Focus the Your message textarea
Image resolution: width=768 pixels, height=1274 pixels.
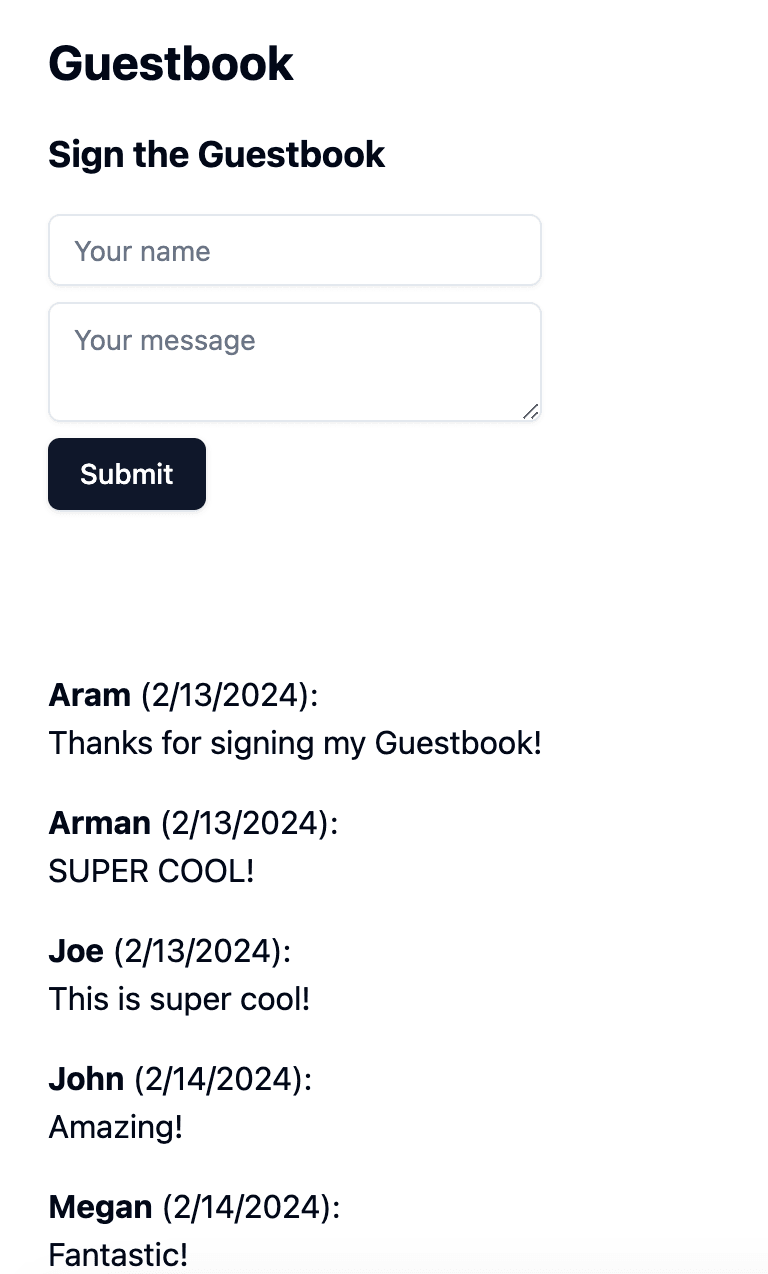click(294, 361)
